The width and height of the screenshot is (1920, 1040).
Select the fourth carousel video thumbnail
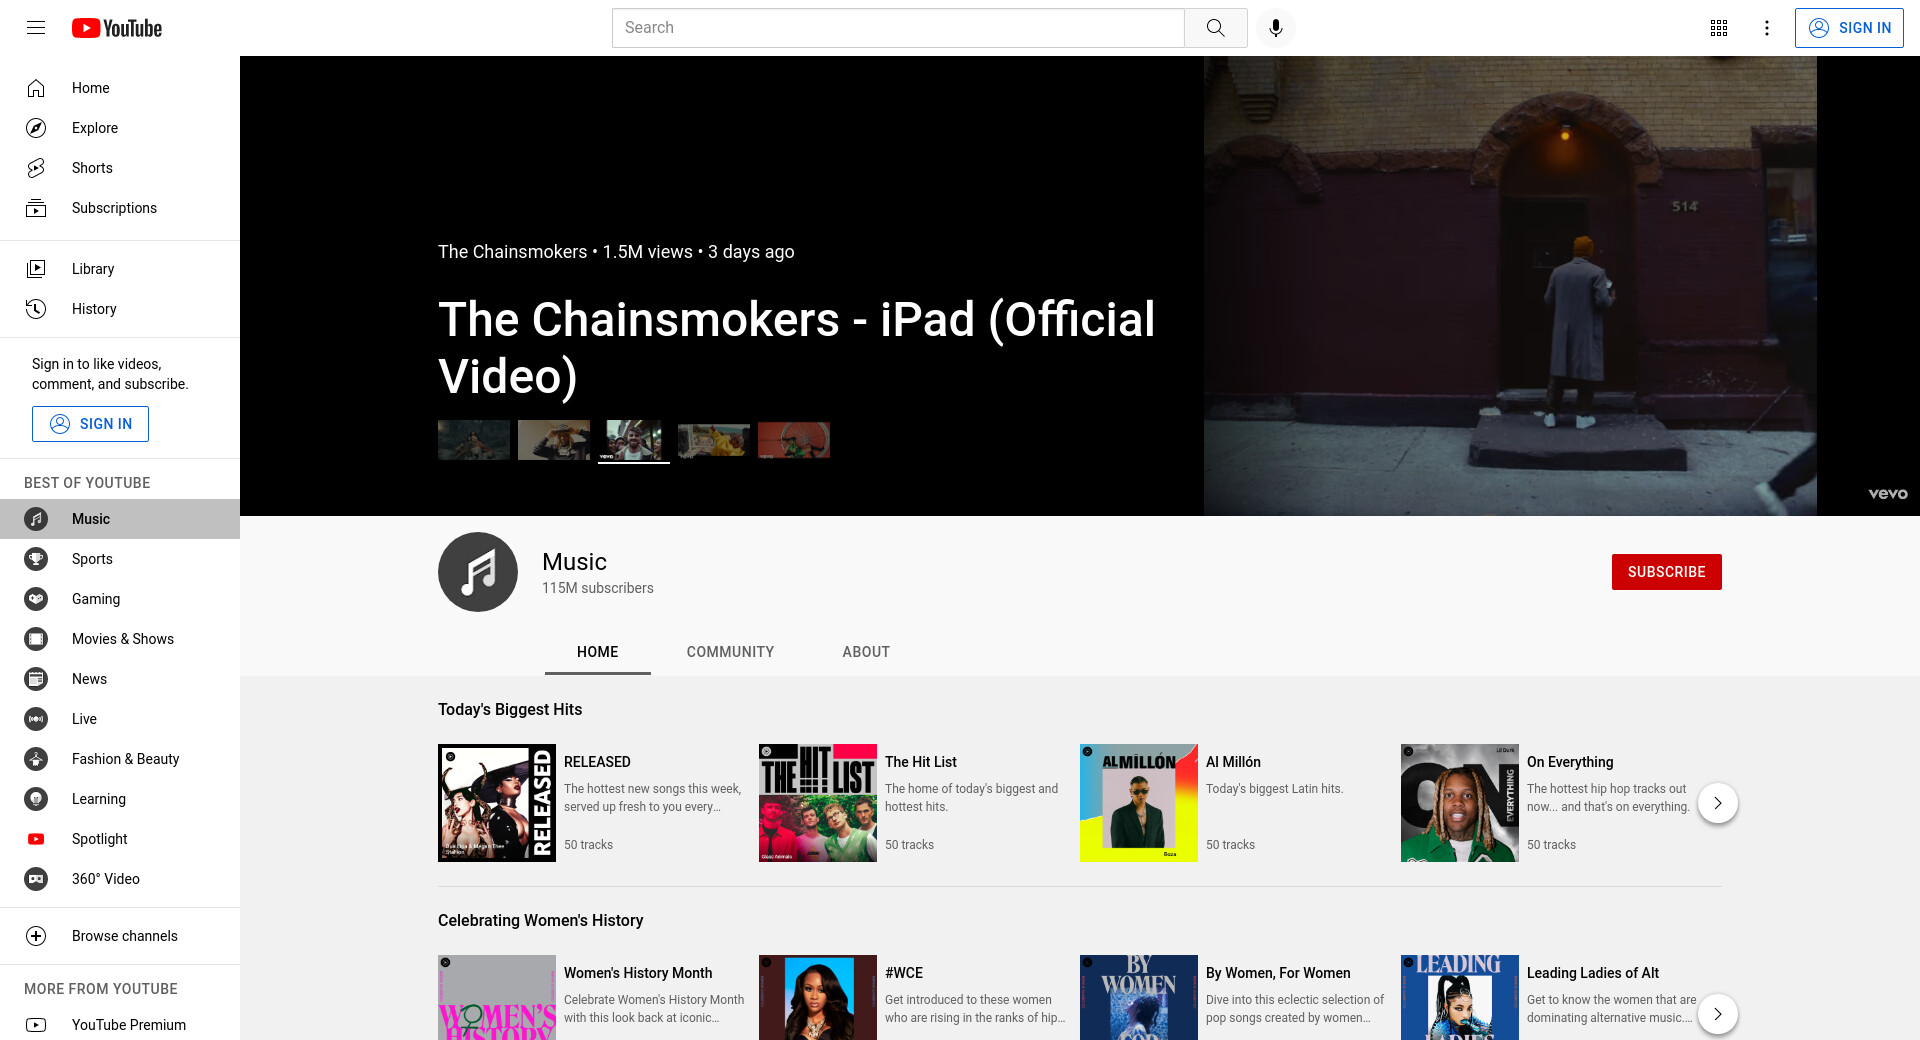(x=714, y=440)
